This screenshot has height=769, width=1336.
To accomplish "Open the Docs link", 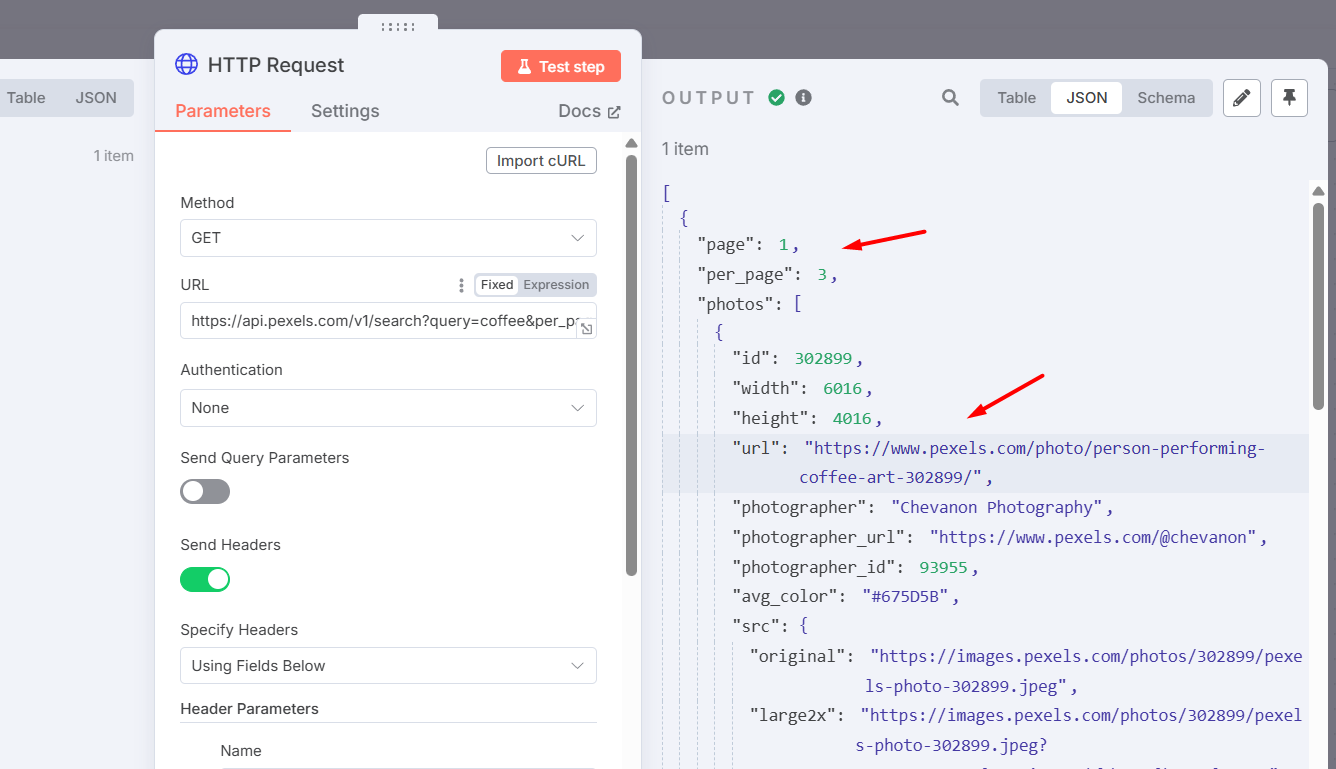I will coord(589,111).
